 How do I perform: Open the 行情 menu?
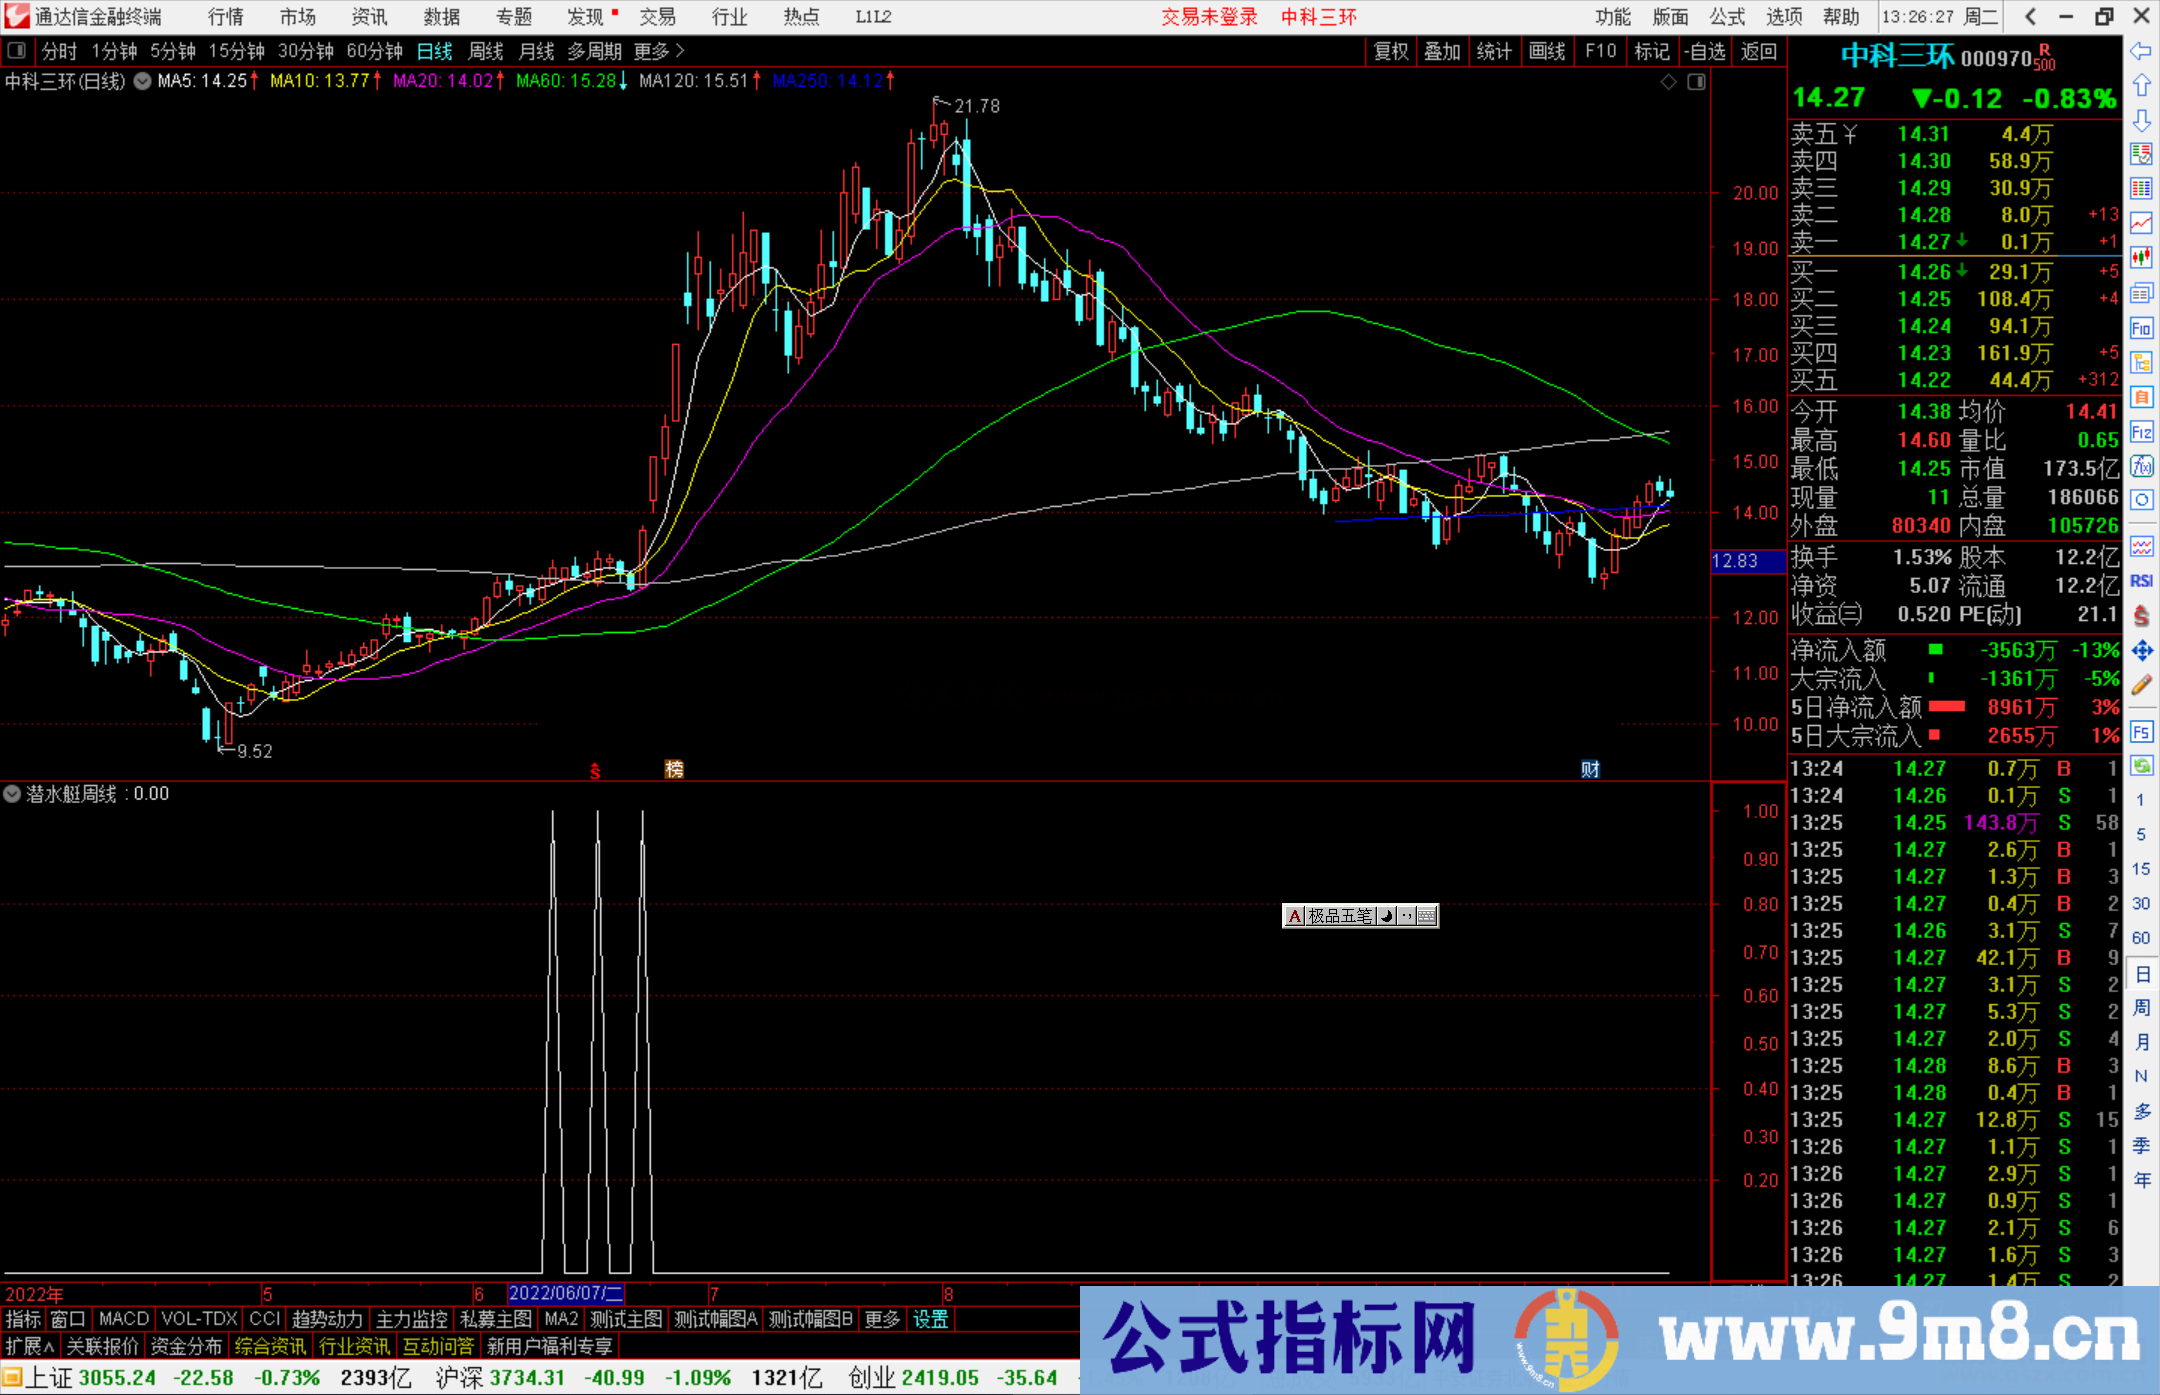tap(225, 16)
